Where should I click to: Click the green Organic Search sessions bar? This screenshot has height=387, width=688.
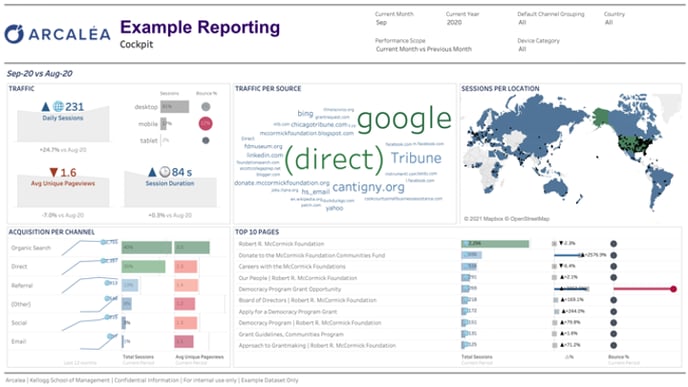147,247
